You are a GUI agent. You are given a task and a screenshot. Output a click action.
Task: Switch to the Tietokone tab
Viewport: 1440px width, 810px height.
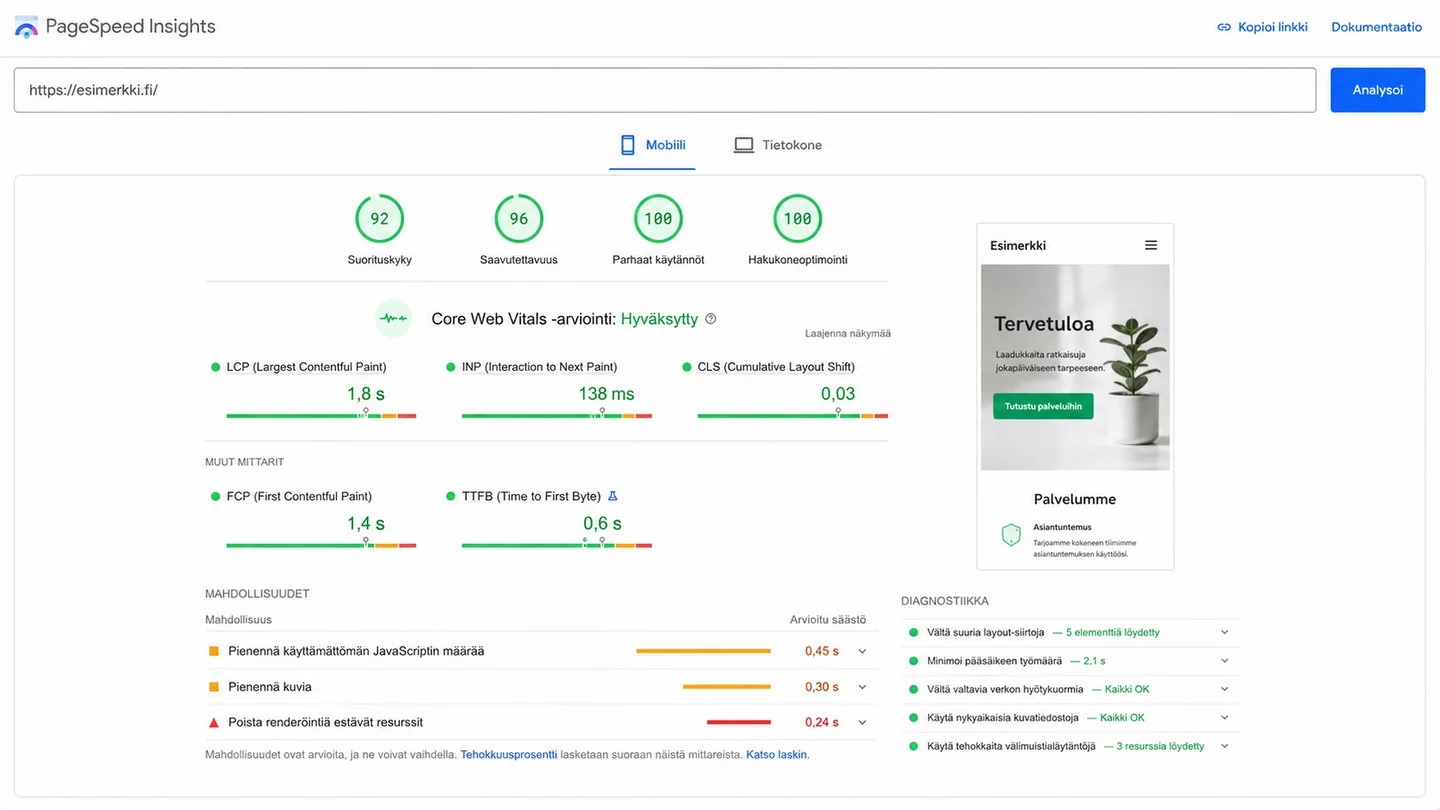click(x=778, y=145)
